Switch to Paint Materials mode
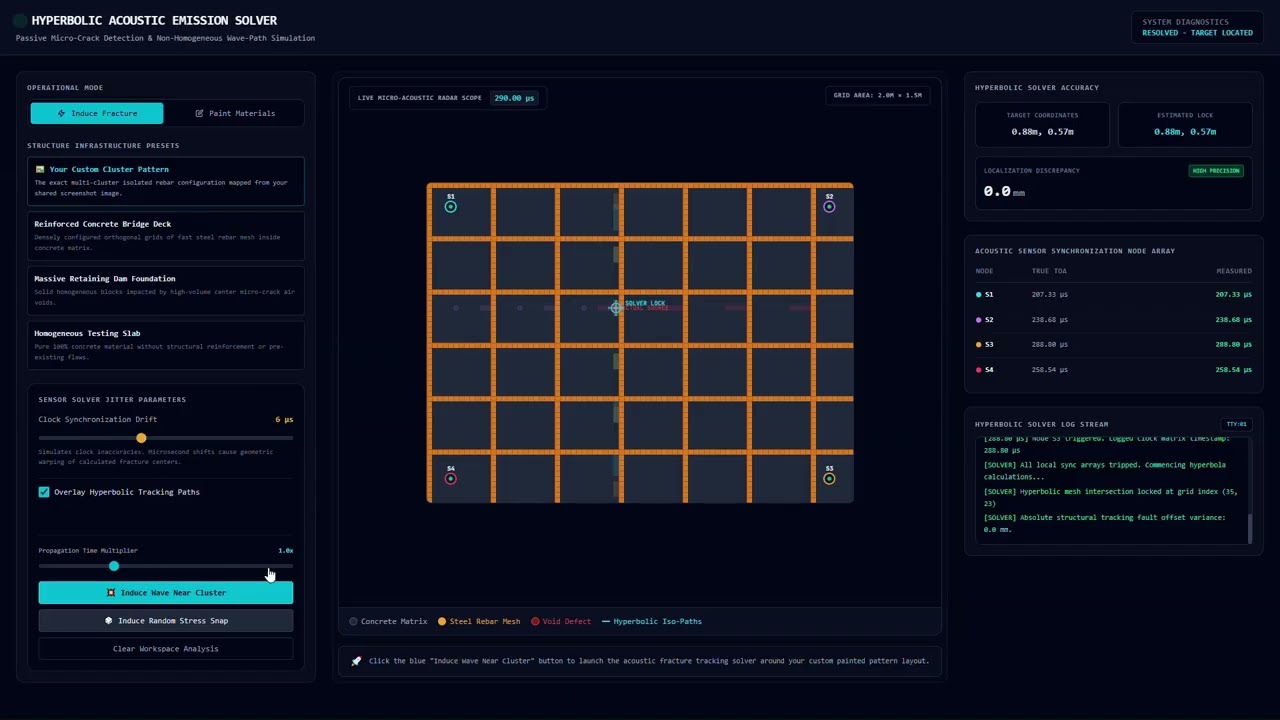 tap(235, 114)
